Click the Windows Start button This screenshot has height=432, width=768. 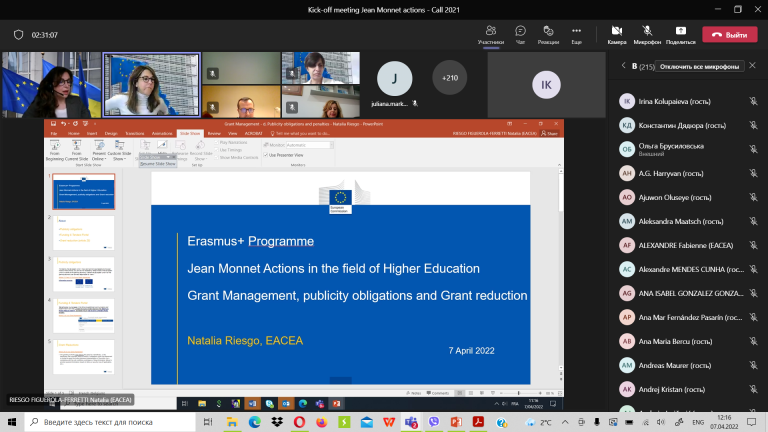point(12,422)
